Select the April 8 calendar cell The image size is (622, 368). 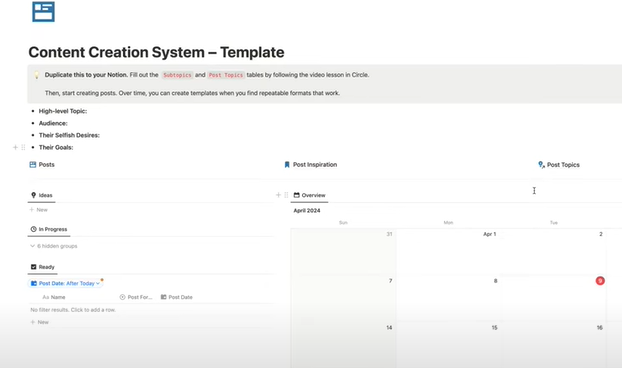coord(448,299)
